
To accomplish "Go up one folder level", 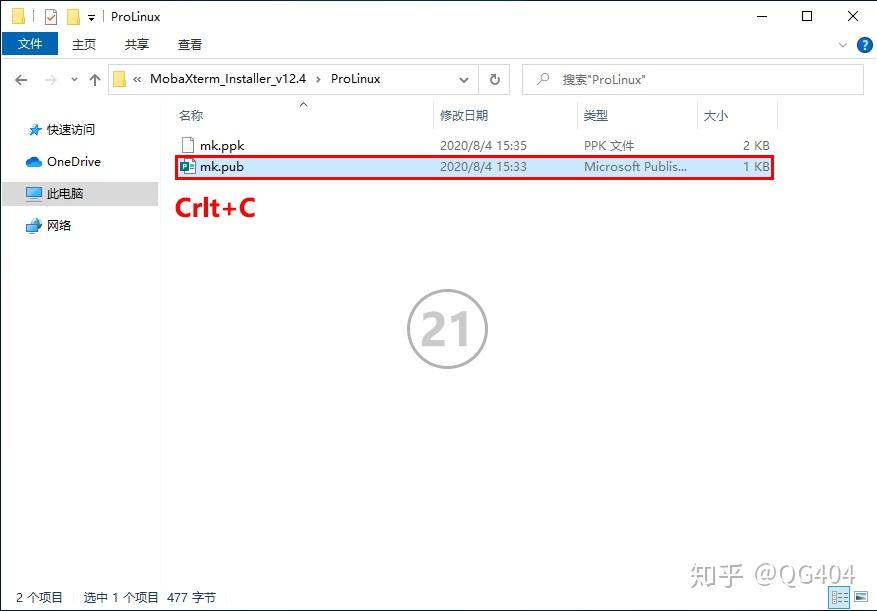I will pyautogui.click(x=95, y=80).
